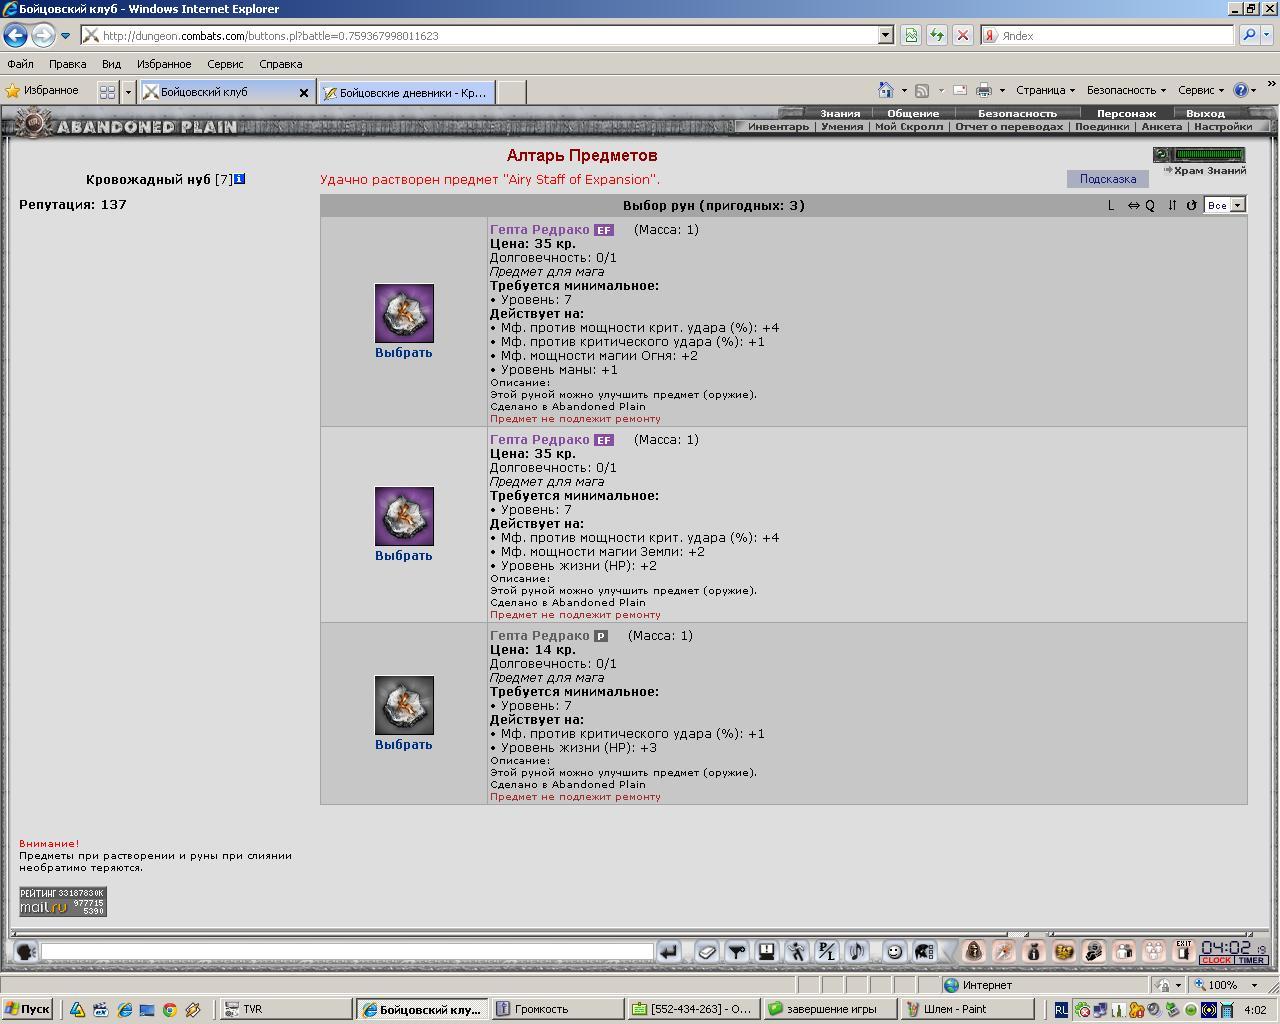Image resolution: width=1280 pixels, height=1024 pixels.
Task: Click the info icon next to player name
Action: [x=240, y=179]
